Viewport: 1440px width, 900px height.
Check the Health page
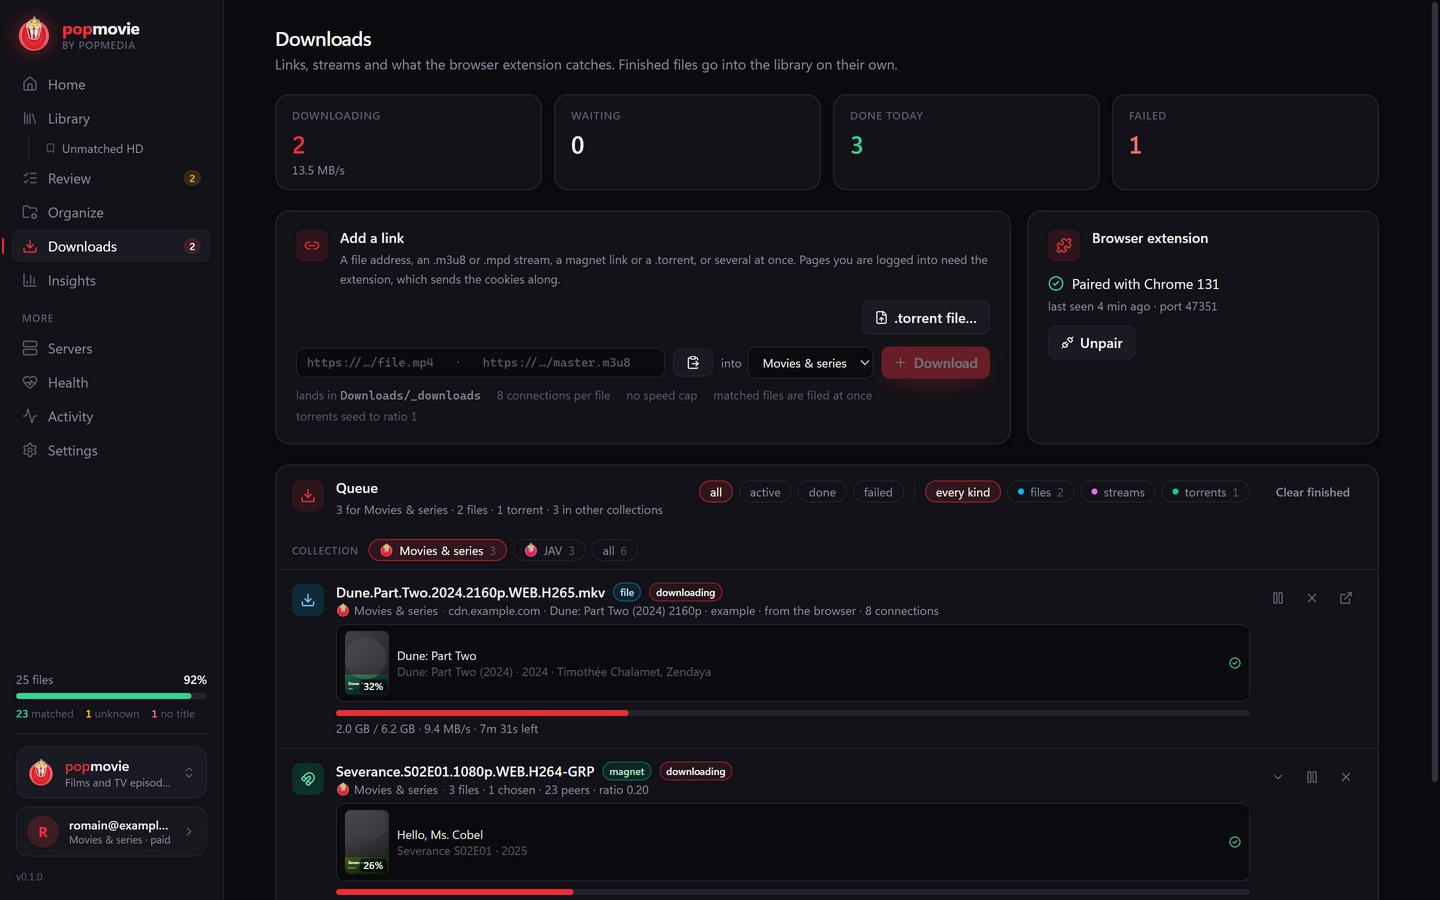(x=111, y=382)
